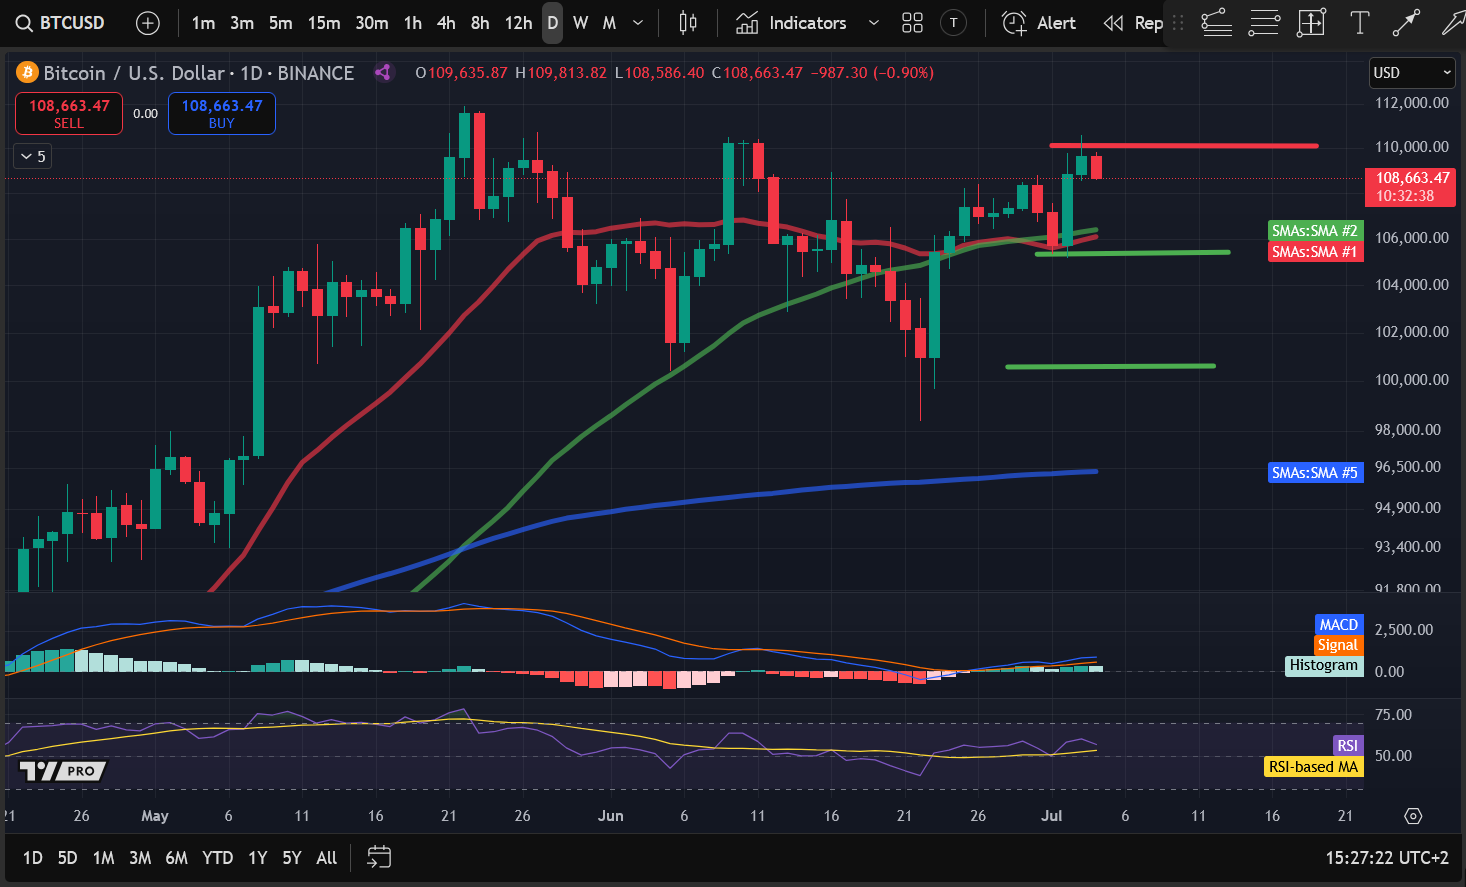Select the daily D interval
The height and width of the screenshot is (887, 1466).
[x=552, y=23]
